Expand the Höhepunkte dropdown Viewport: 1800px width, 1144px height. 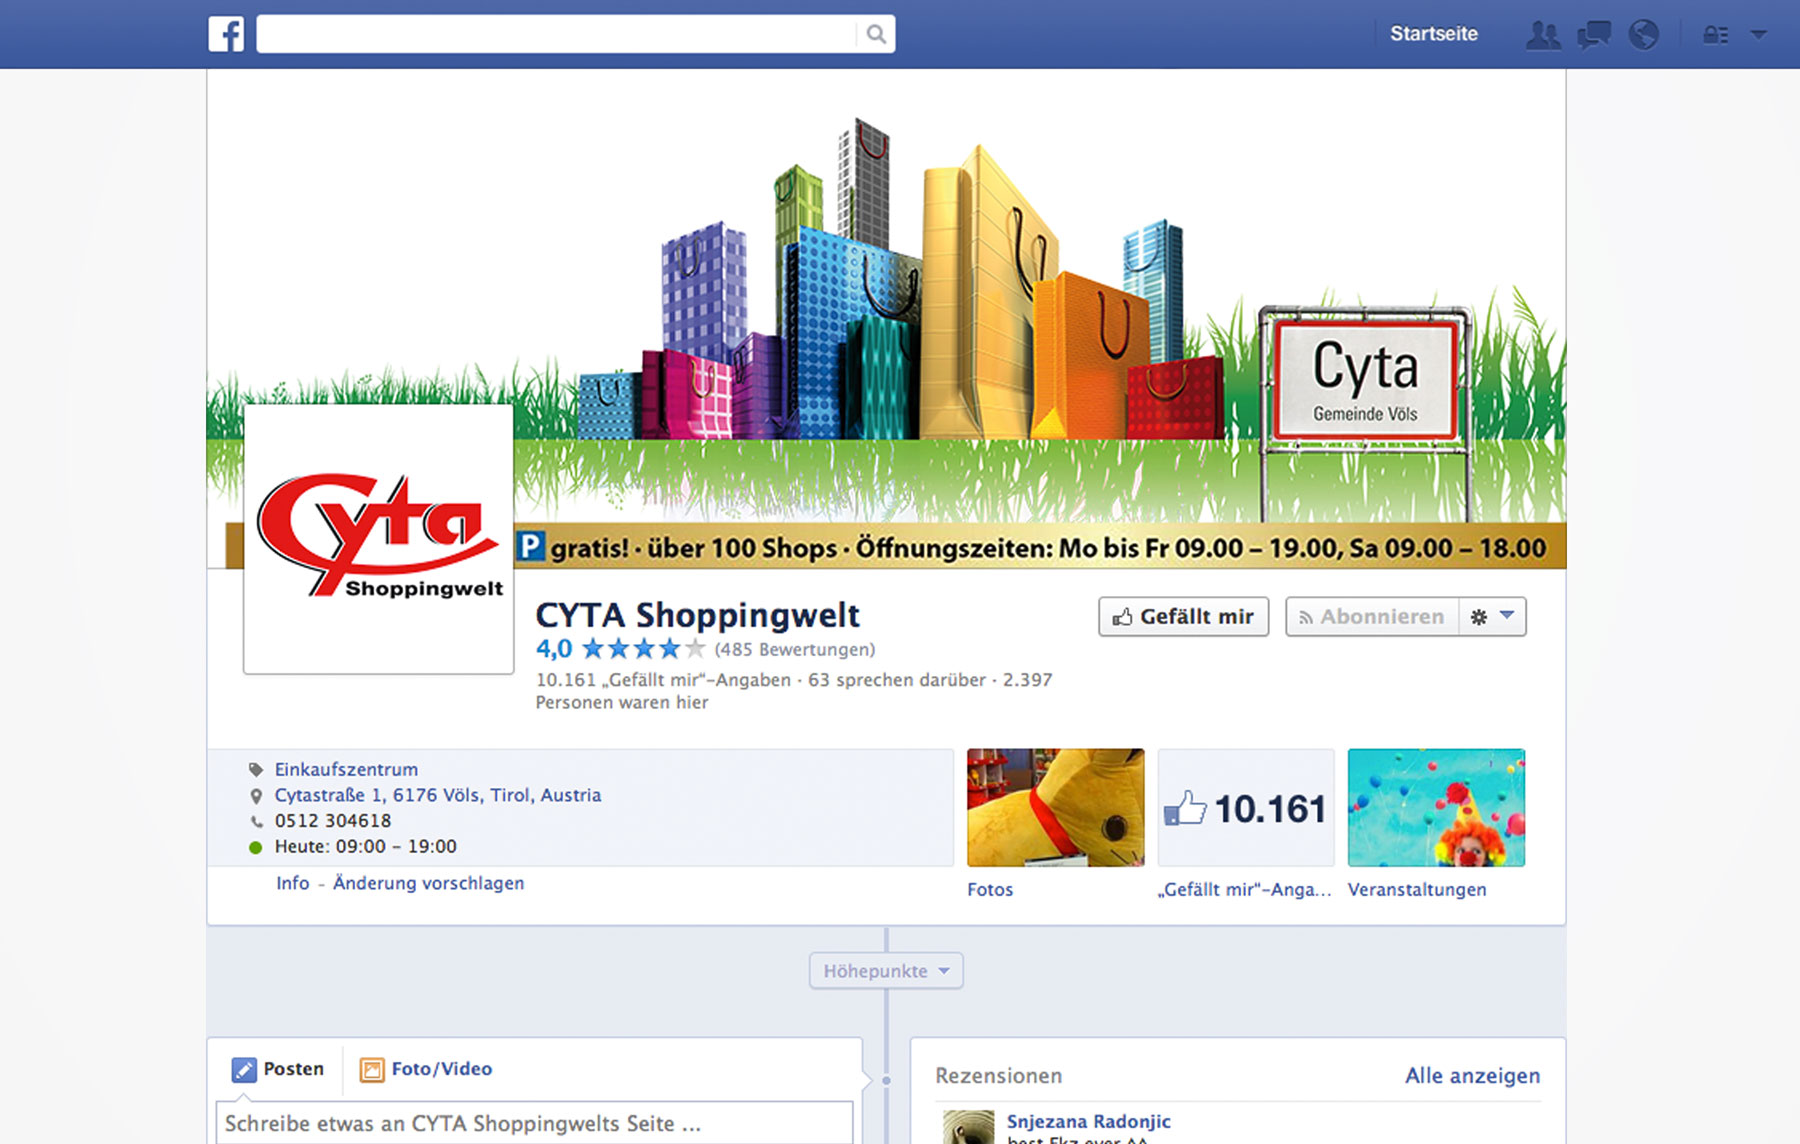[x=886, y=971]
